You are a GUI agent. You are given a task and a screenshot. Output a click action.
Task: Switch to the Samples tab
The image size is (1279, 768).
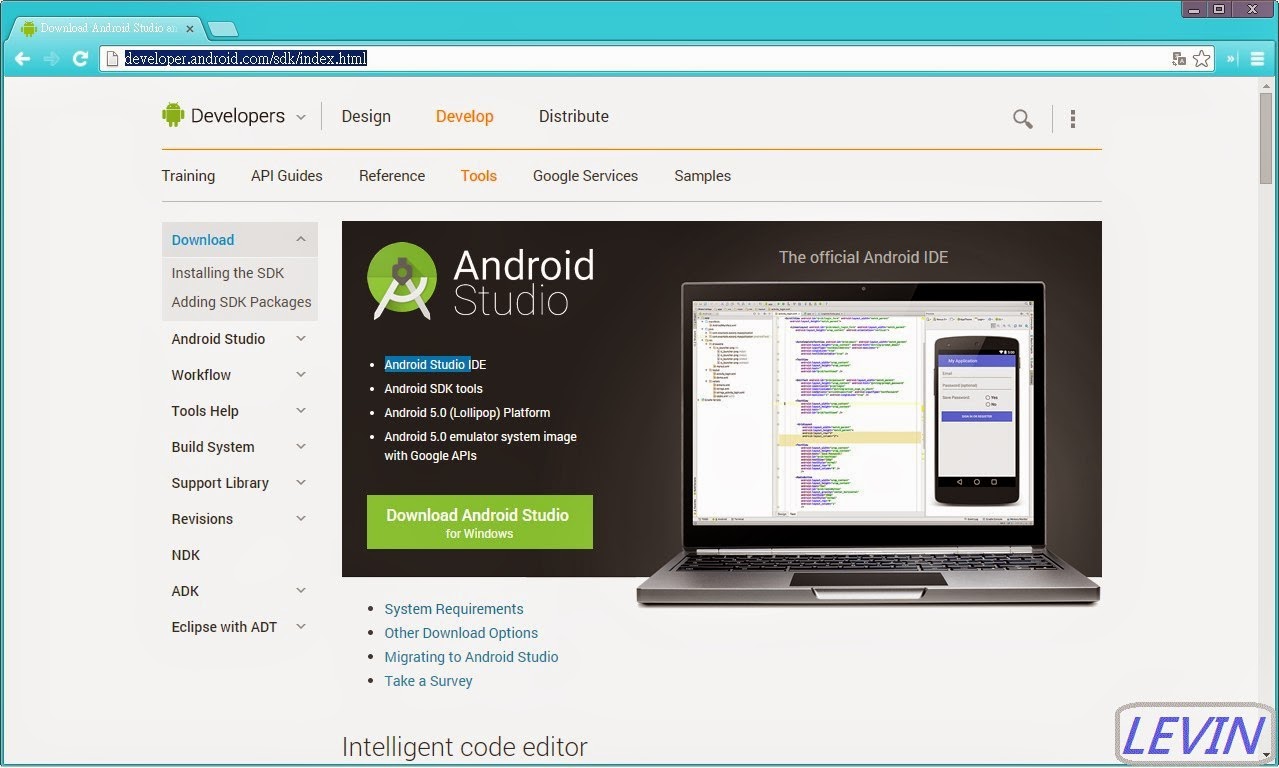point(702,176)
